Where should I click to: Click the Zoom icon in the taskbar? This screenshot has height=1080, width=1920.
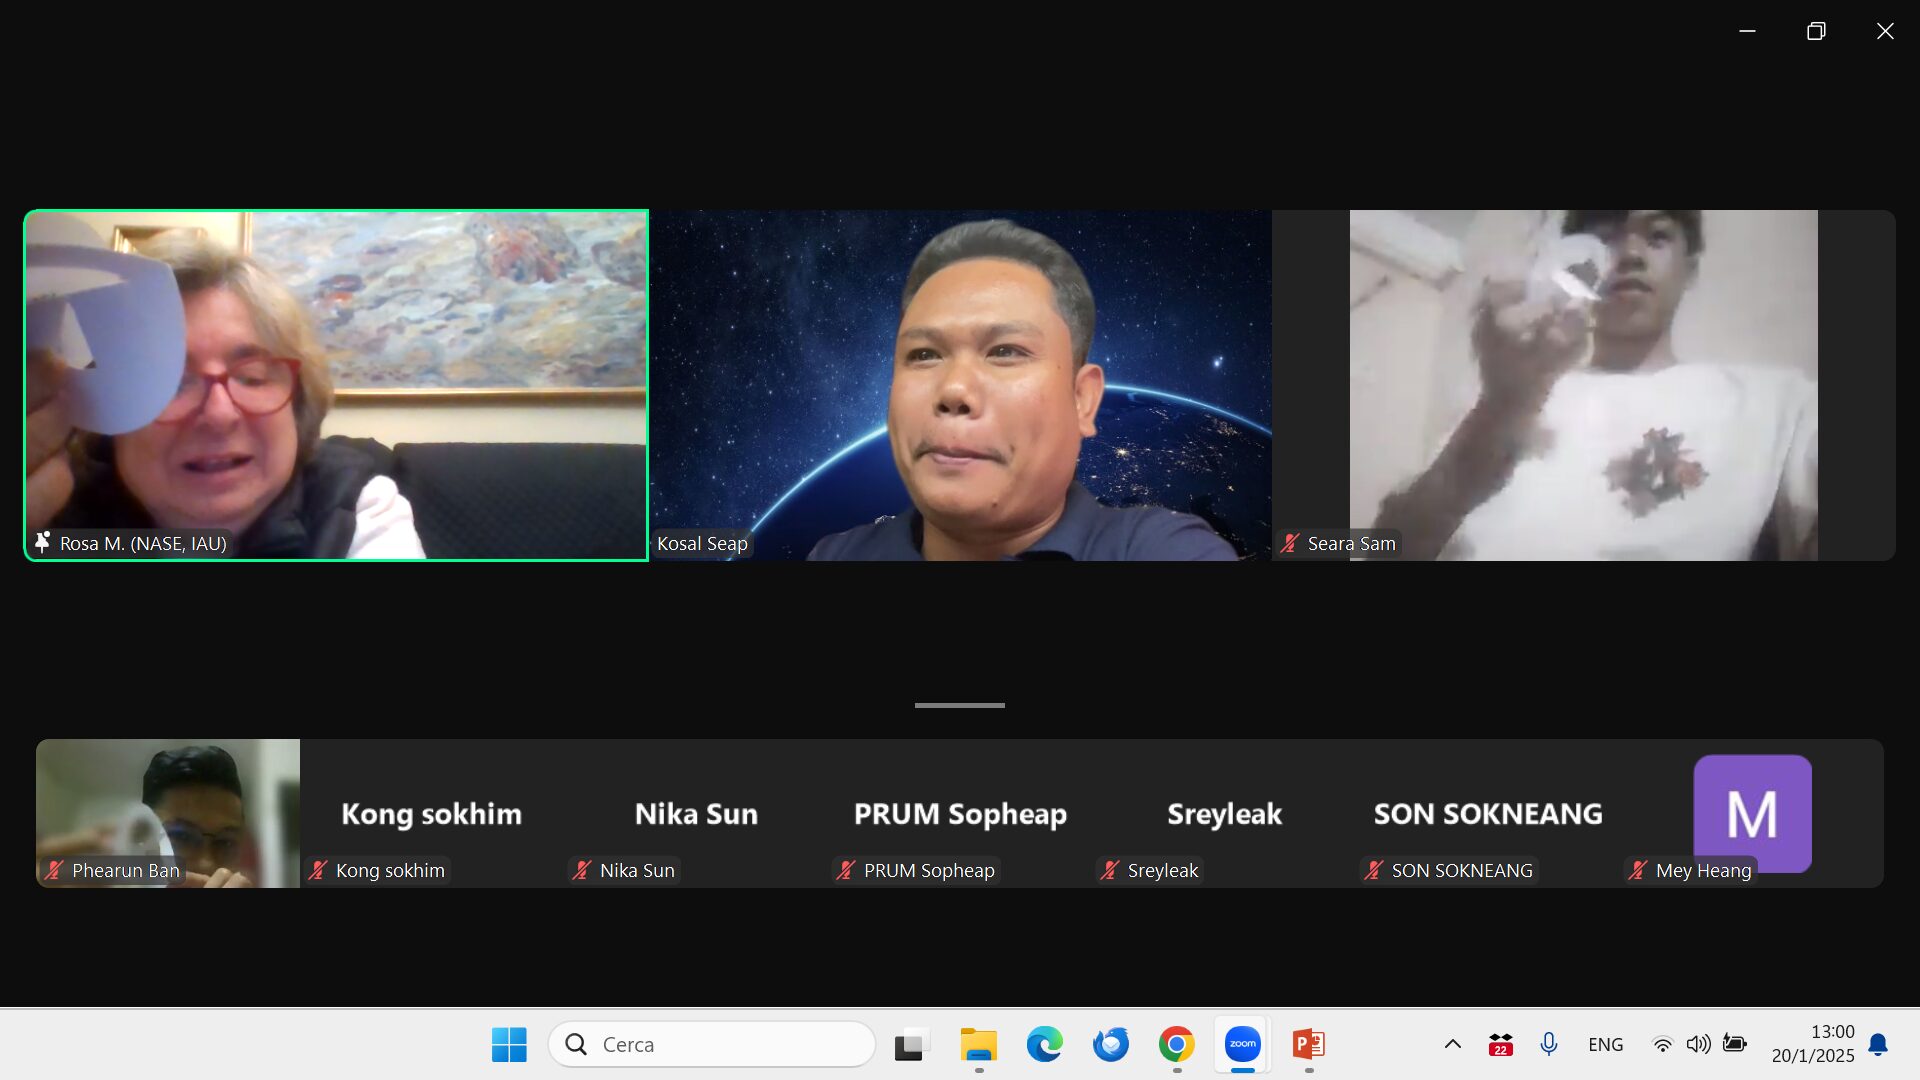pyautogui.click(x=1242, y=1044)
